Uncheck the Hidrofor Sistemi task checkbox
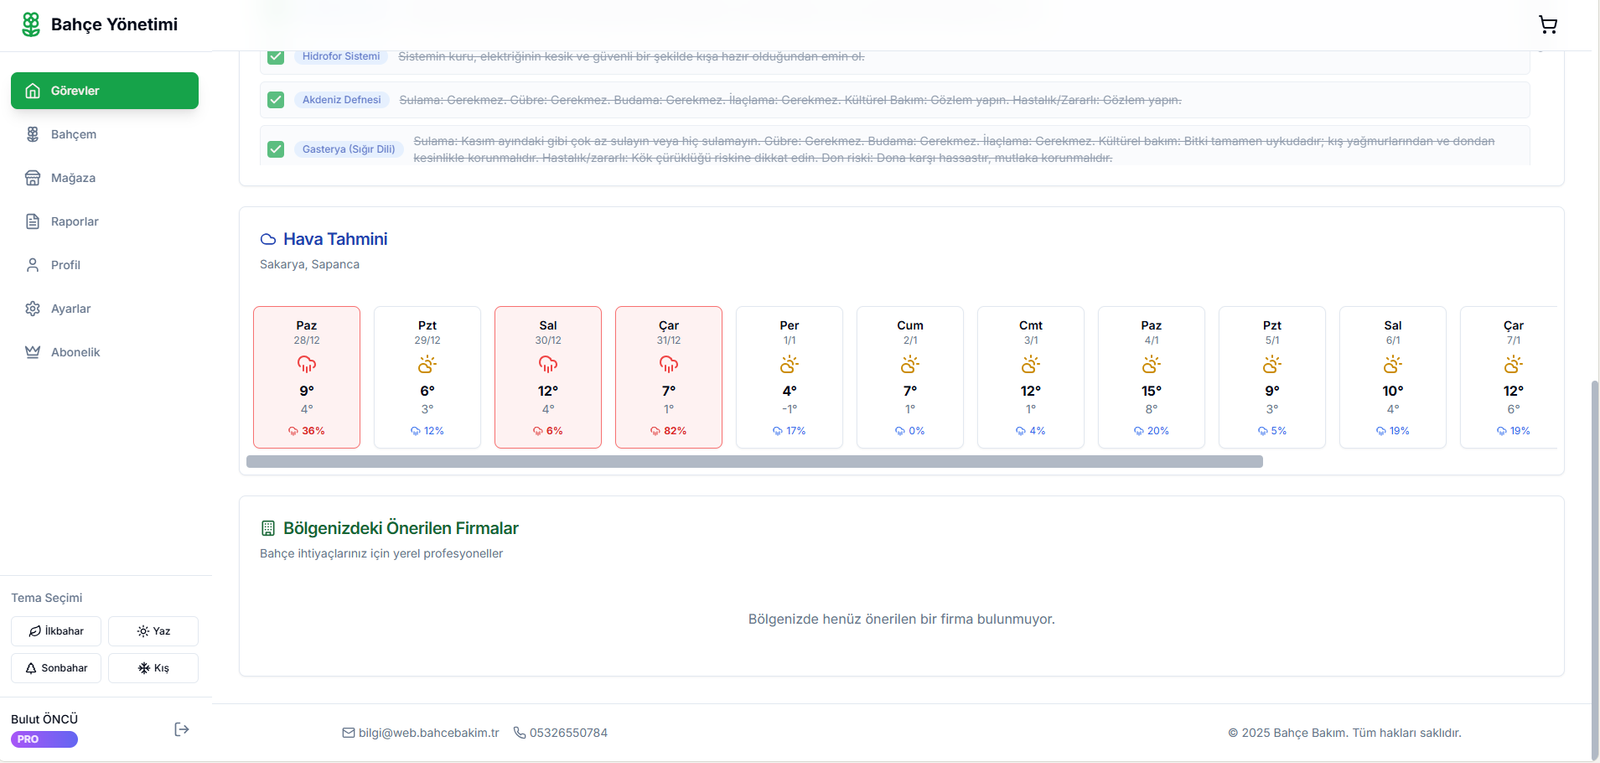This screenshot has height=763, width=1600. (x=276, y=57)
